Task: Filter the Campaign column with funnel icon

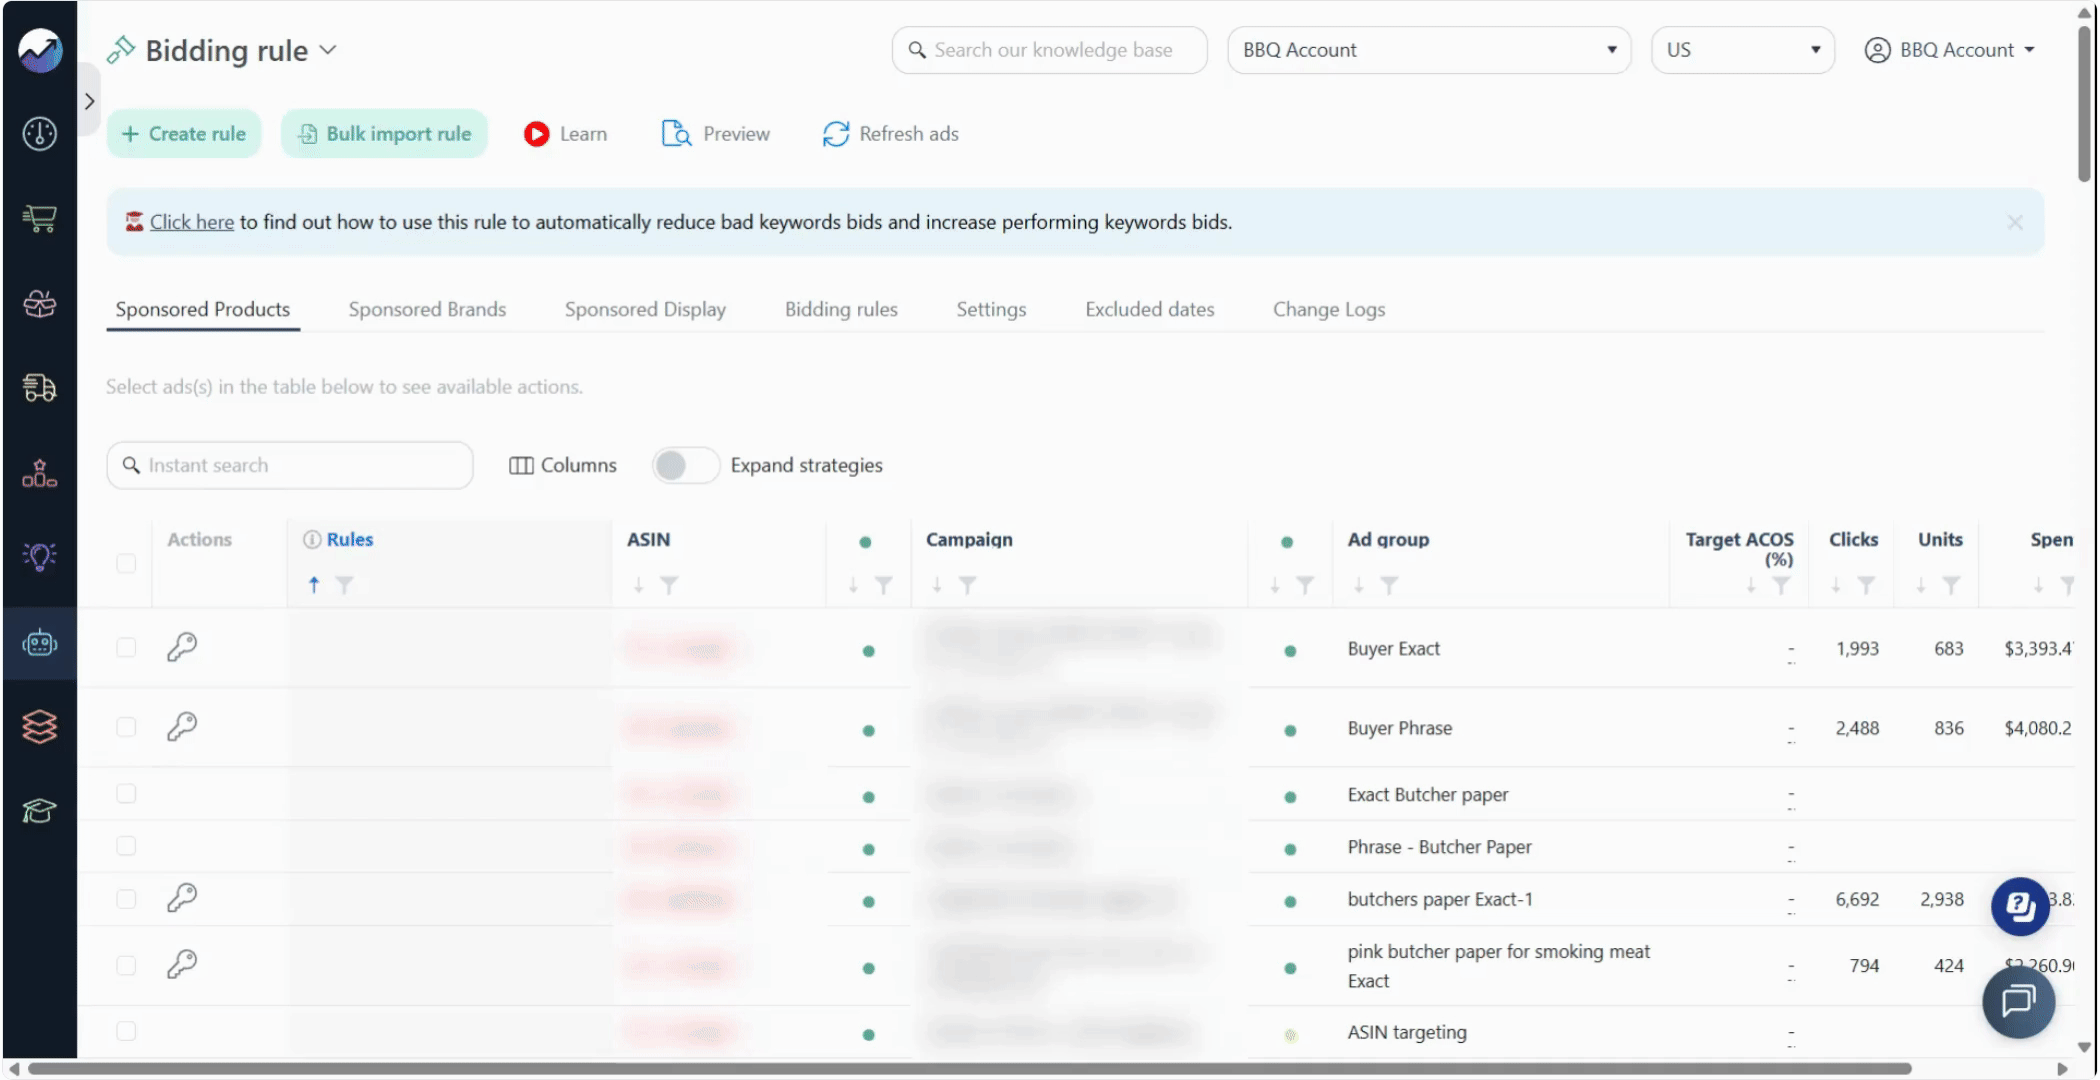Action: coord(967,585)
